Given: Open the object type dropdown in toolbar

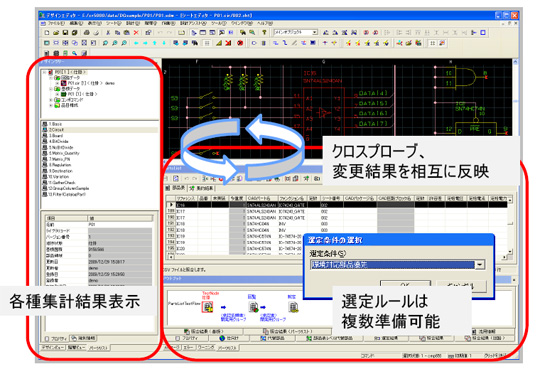Looking at the screenshot, I should pos(314,32).
